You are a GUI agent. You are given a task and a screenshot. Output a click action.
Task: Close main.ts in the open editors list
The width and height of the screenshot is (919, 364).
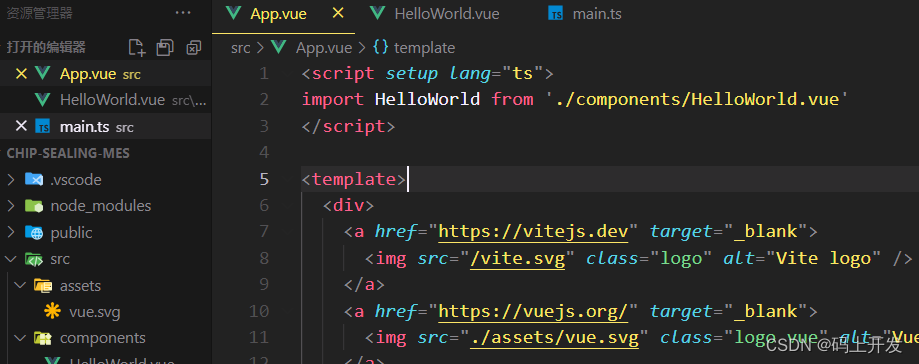(x=21, y=126)
